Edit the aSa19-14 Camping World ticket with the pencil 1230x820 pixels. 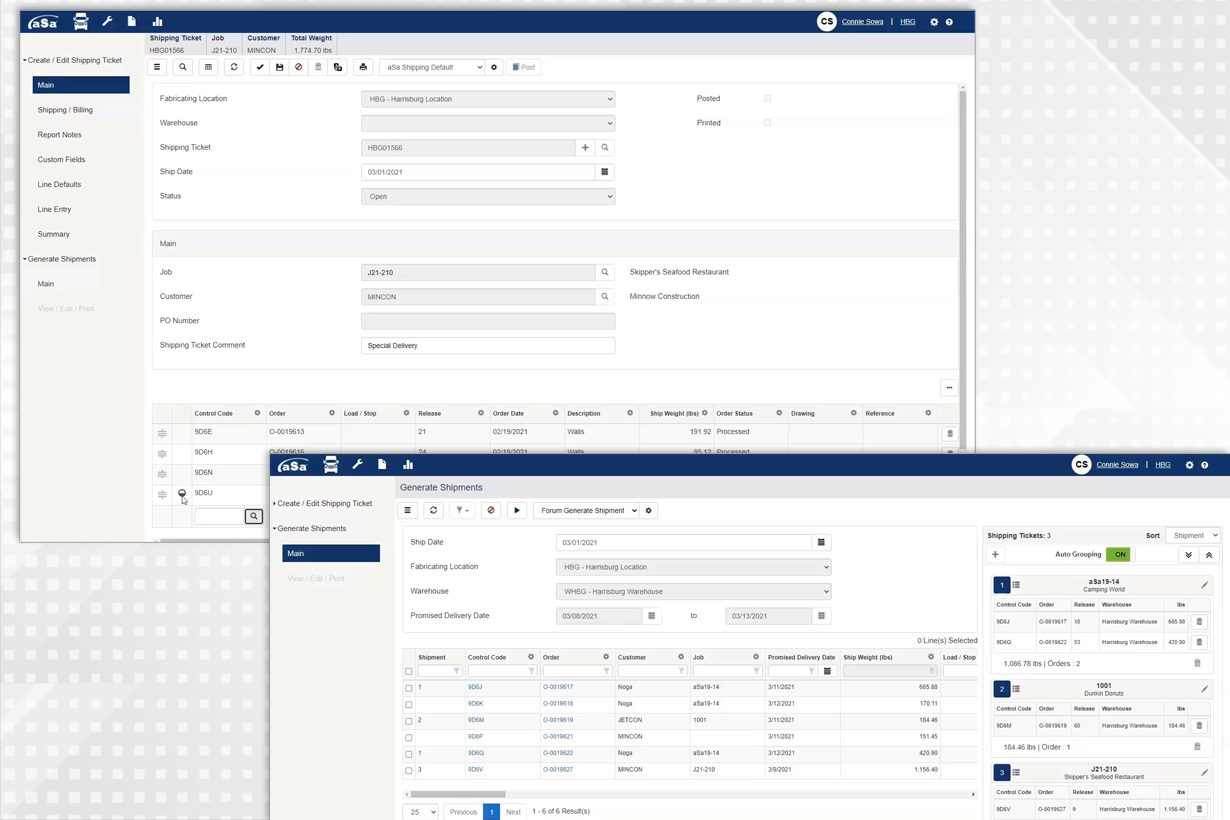[x=1204, y=585]
